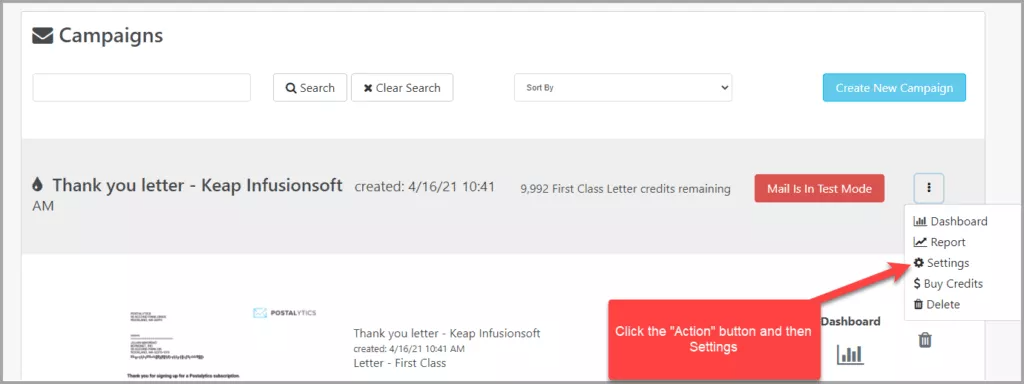Click the envelope icon next to Campaigns
The width and height of the screenshot is (1024, 384).
coord(42,36)
